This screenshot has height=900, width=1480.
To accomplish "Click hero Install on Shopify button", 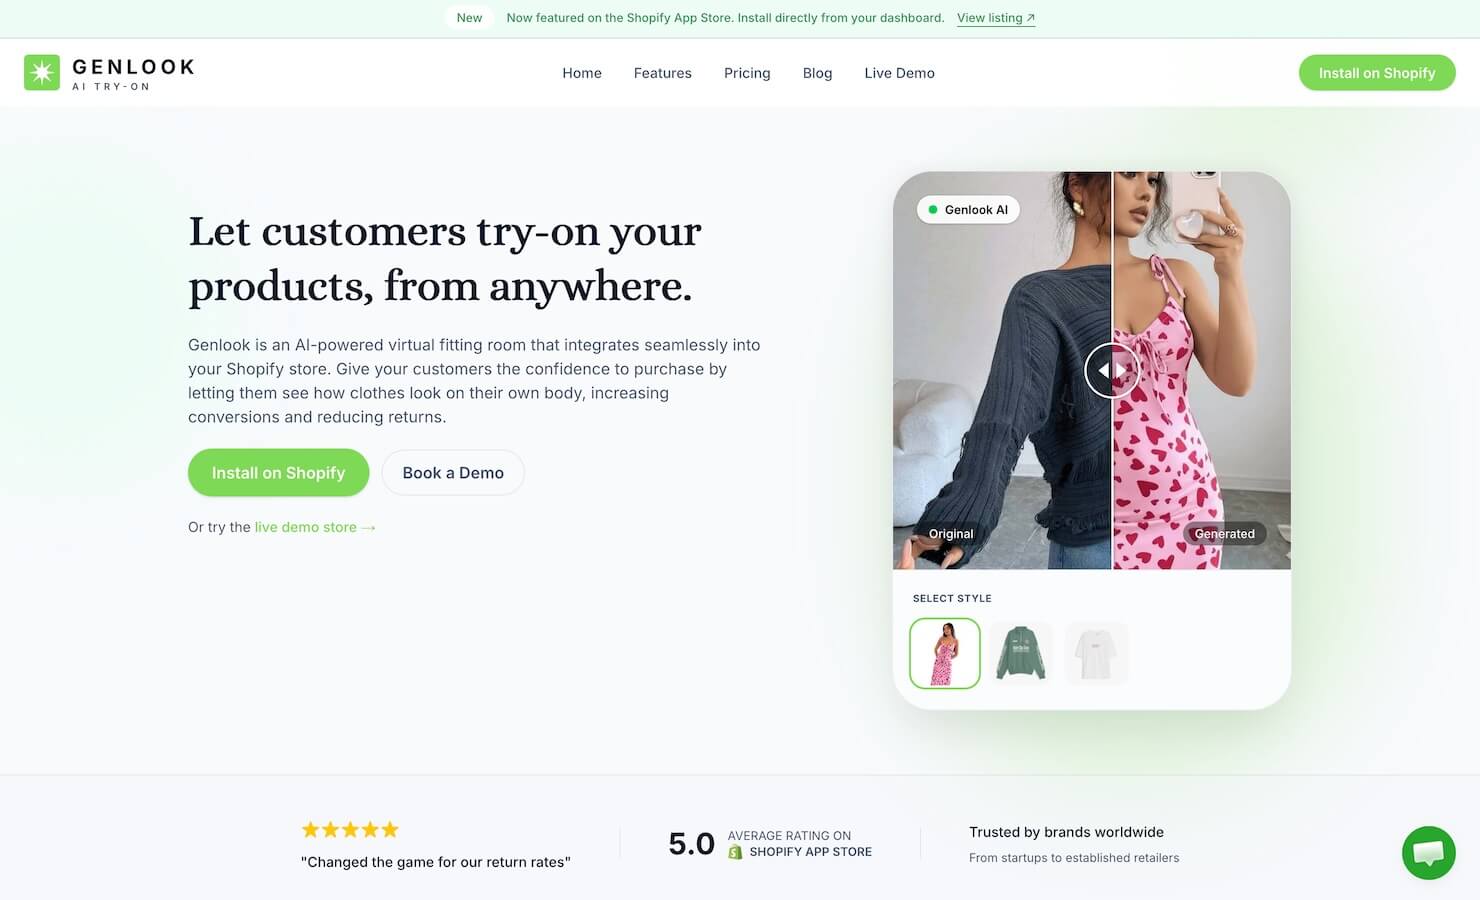I will 278,473.
